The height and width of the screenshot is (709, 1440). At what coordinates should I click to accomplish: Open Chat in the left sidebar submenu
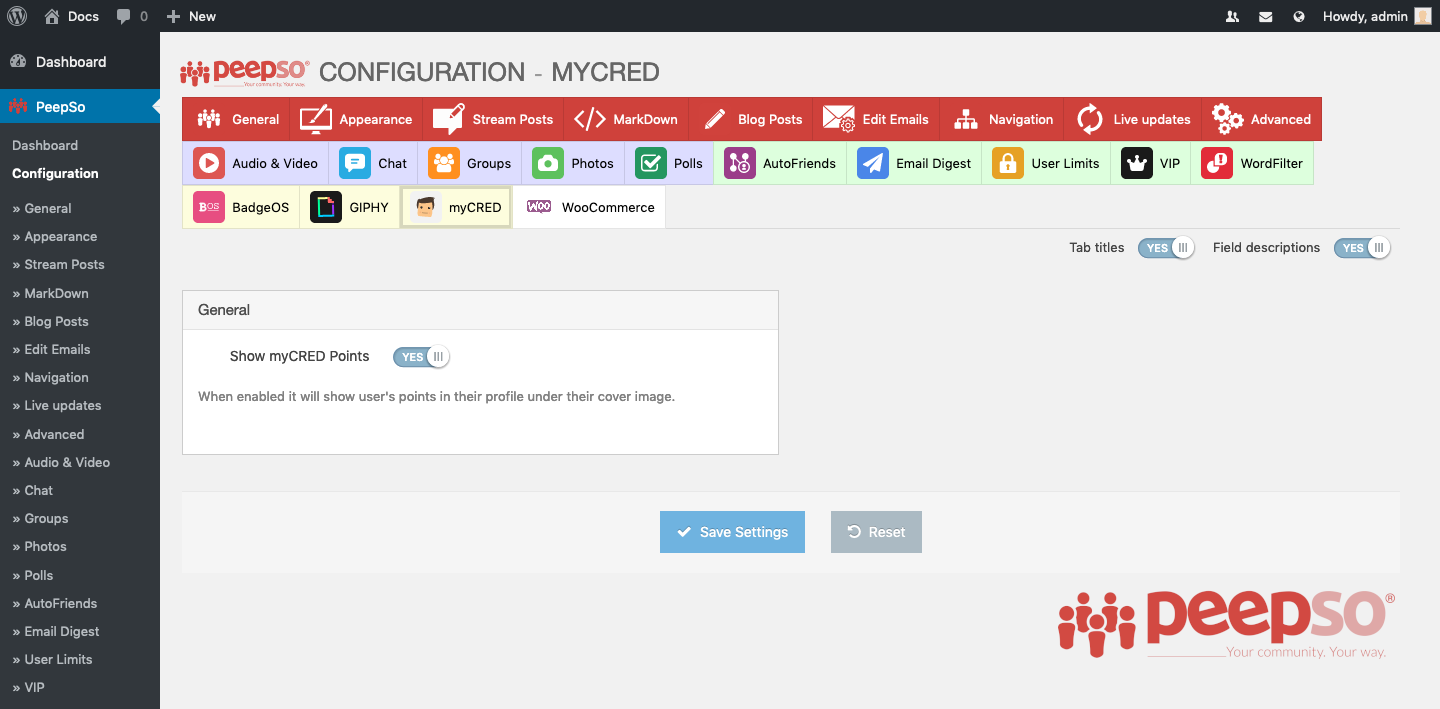(x=33, y=490)
